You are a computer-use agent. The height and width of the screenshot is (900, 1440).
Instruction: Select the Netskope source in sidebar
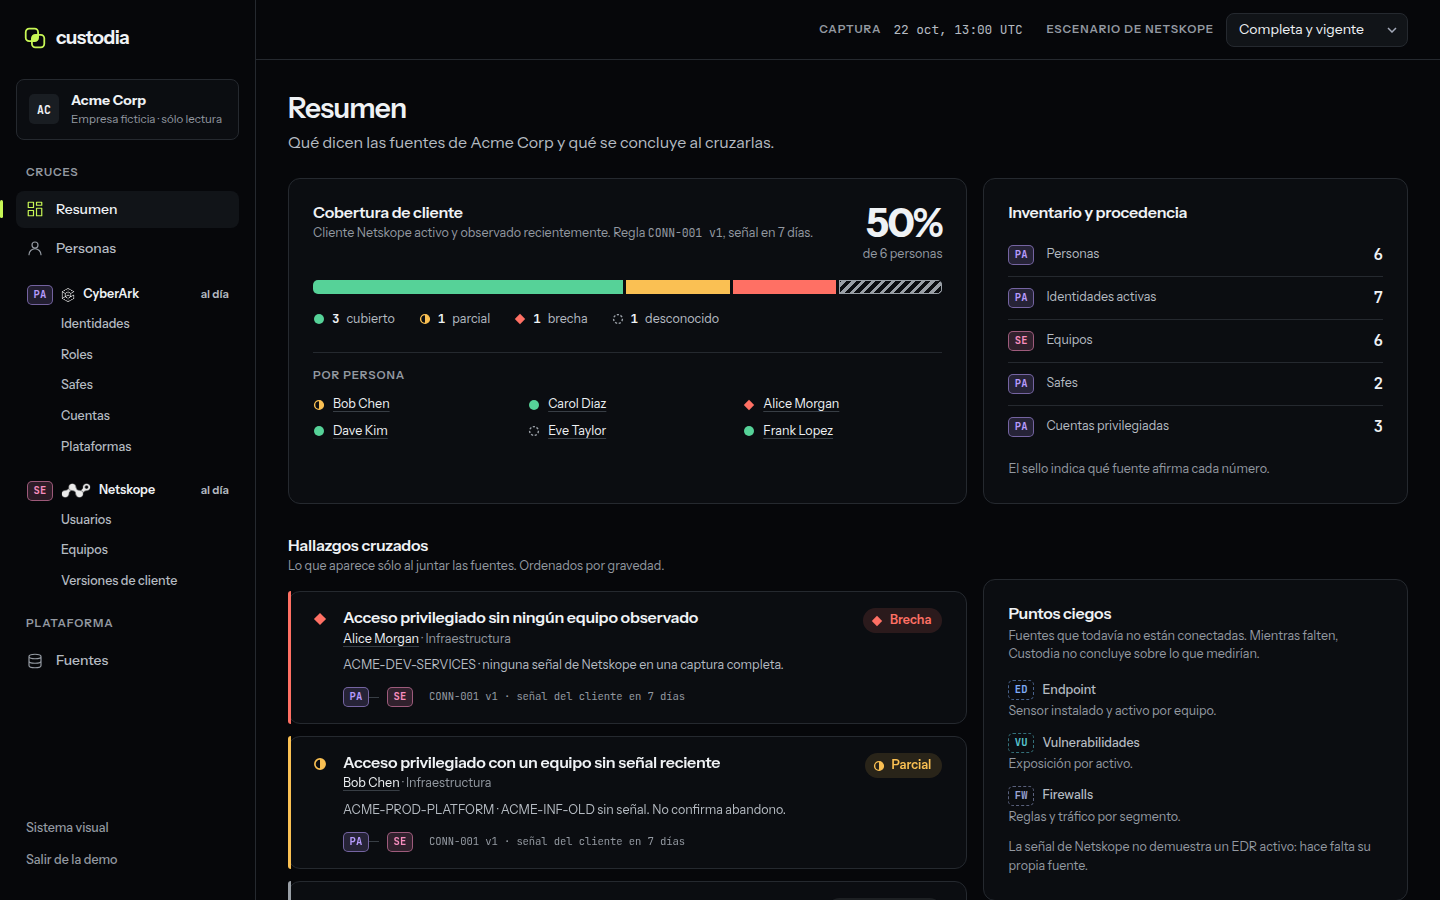[127, 490]
